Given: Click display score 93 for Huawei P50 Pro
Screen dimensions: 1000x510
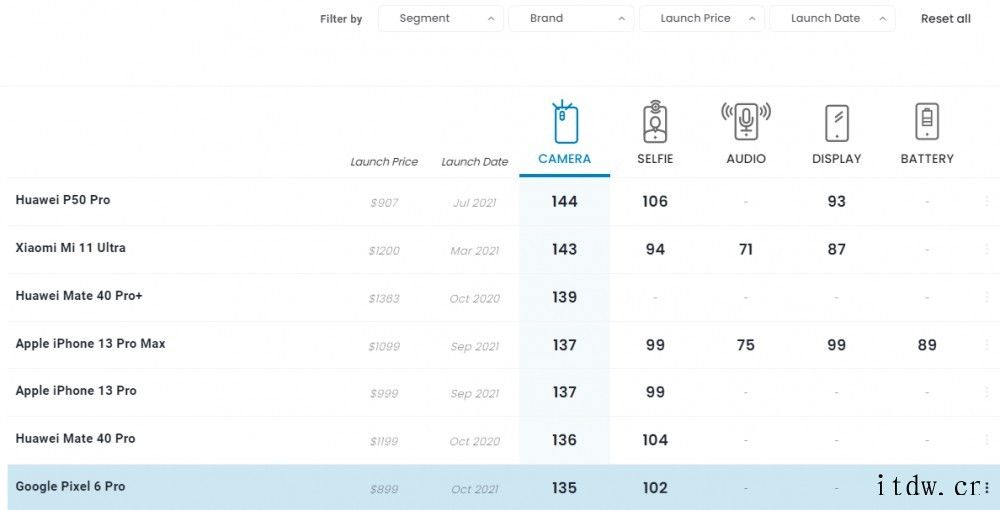Looking at the screenshot, I should (x=837, y=201).
